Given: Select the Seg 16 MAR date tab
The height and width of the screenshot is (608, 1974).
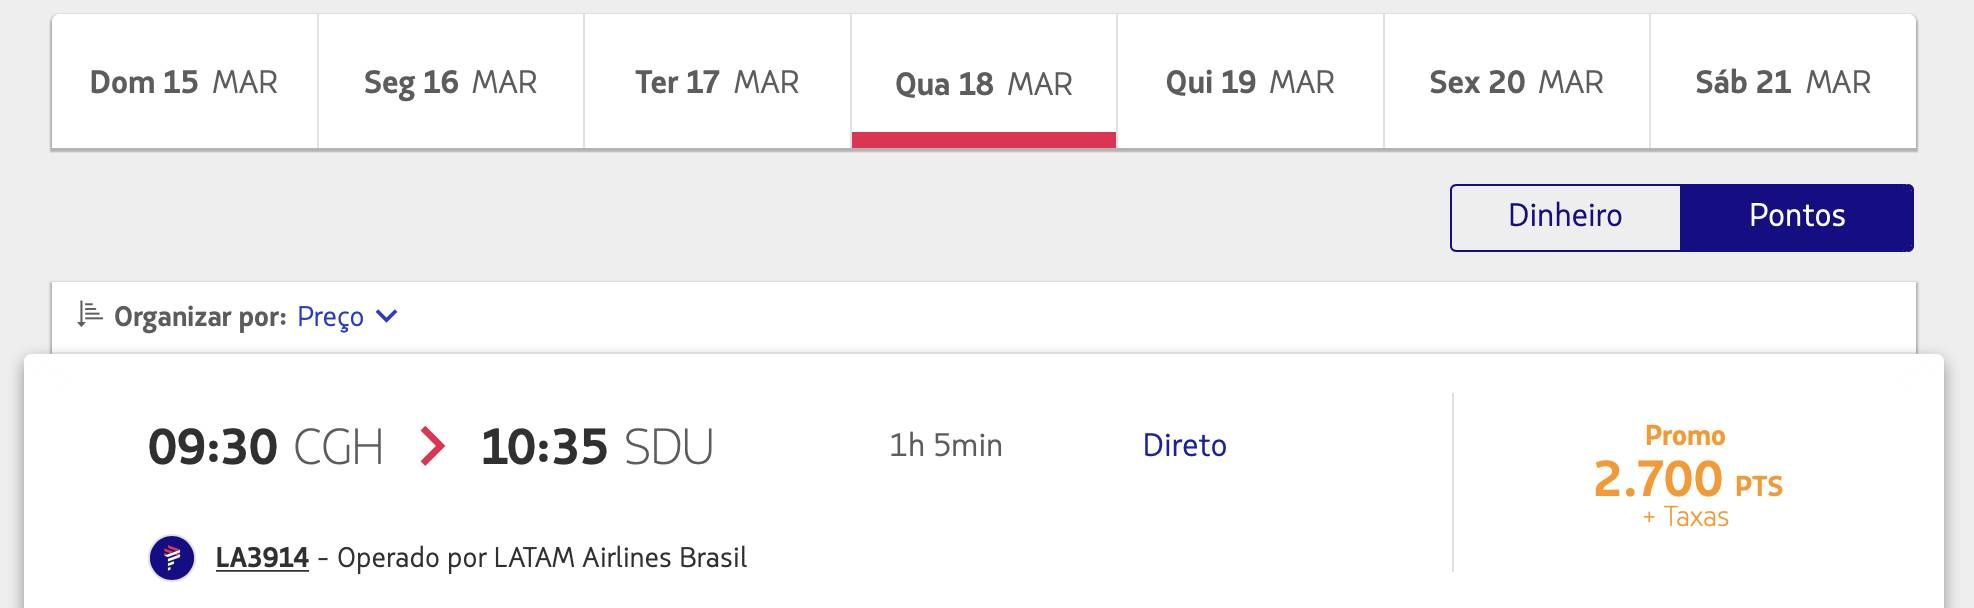Looking at the screenshot, I should [451, 82].
